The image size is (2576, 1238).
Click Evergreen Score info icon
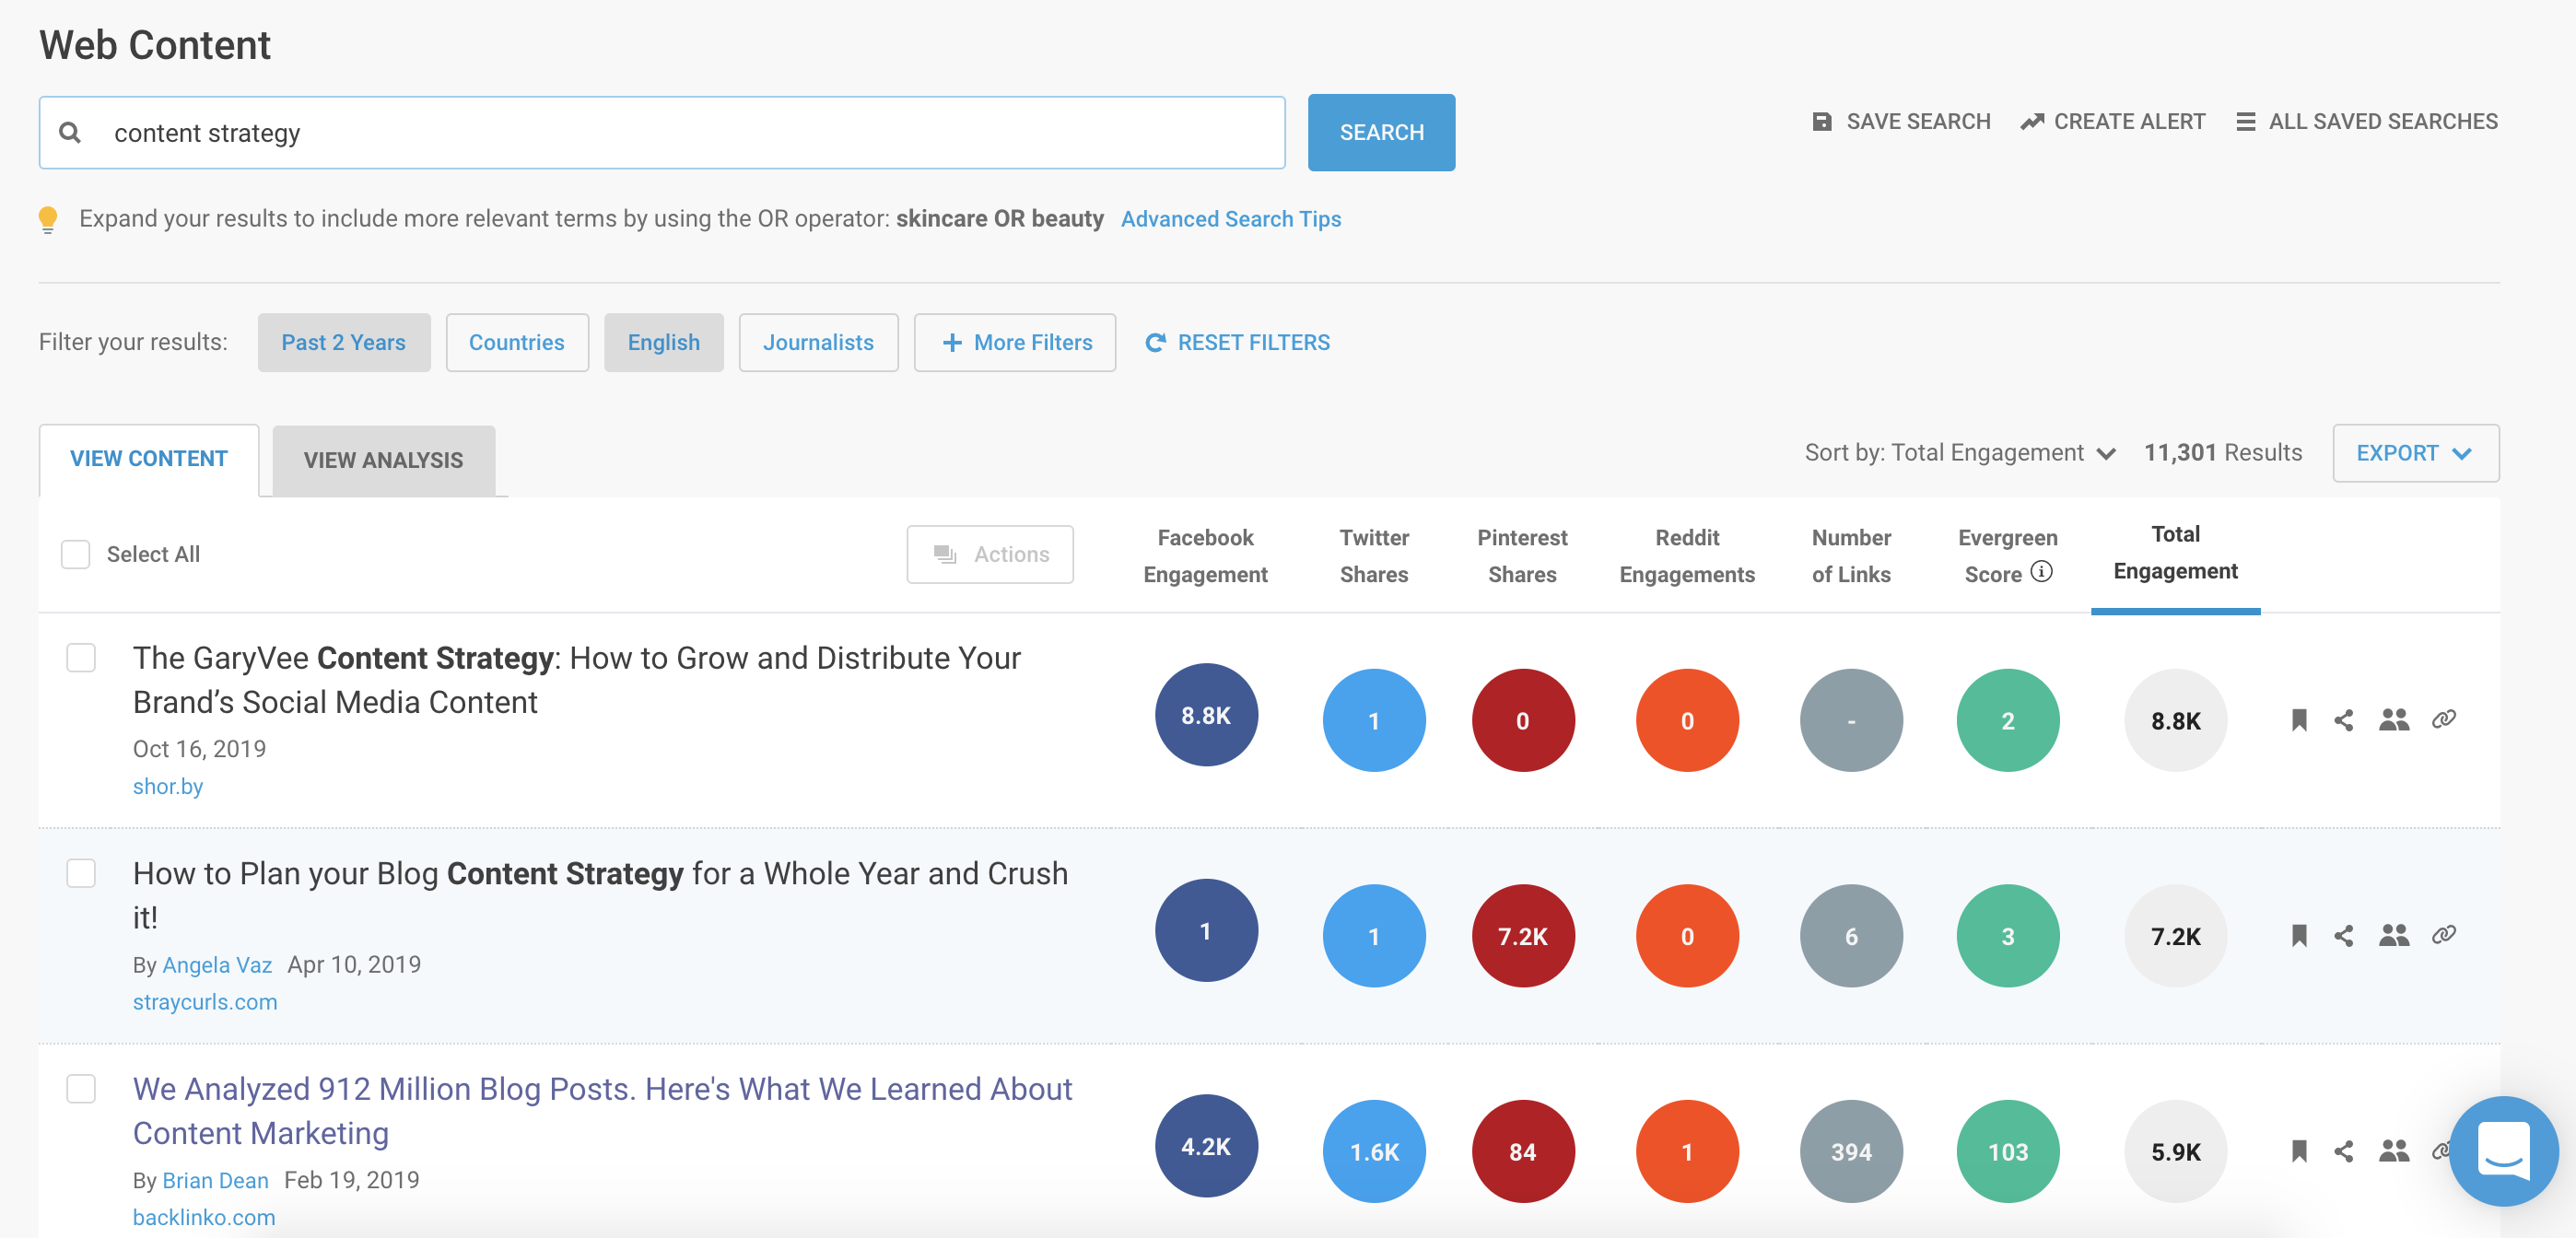coord(2042,572)
